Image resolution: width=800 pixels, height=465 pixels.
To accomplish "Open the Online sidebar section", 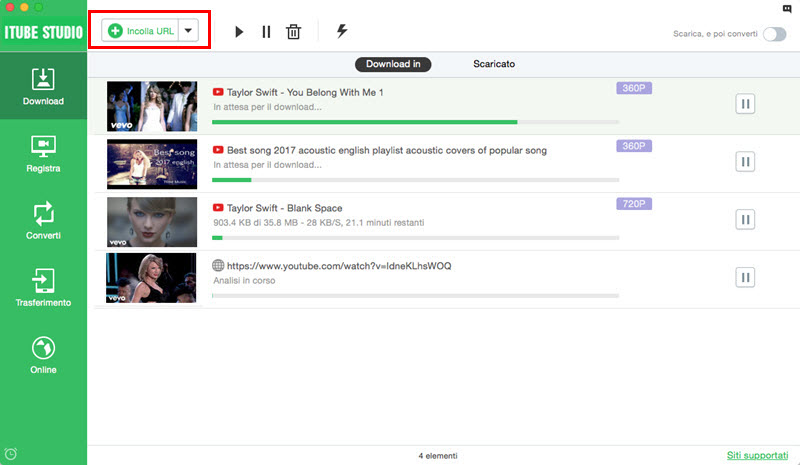I will pyautogui.click(x=43, y=355).
